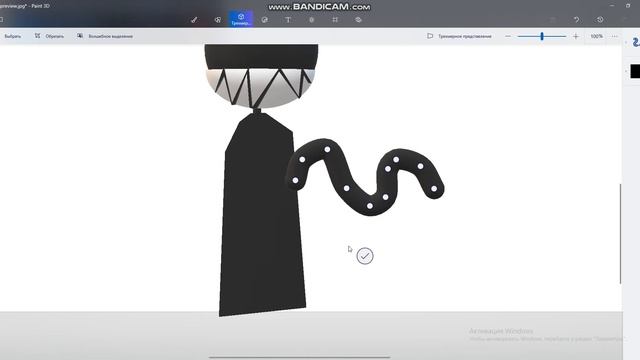The height and width of the screenshot is (360, 640).
Task: Click the tube brush icon in right panel
Action: 636,42
